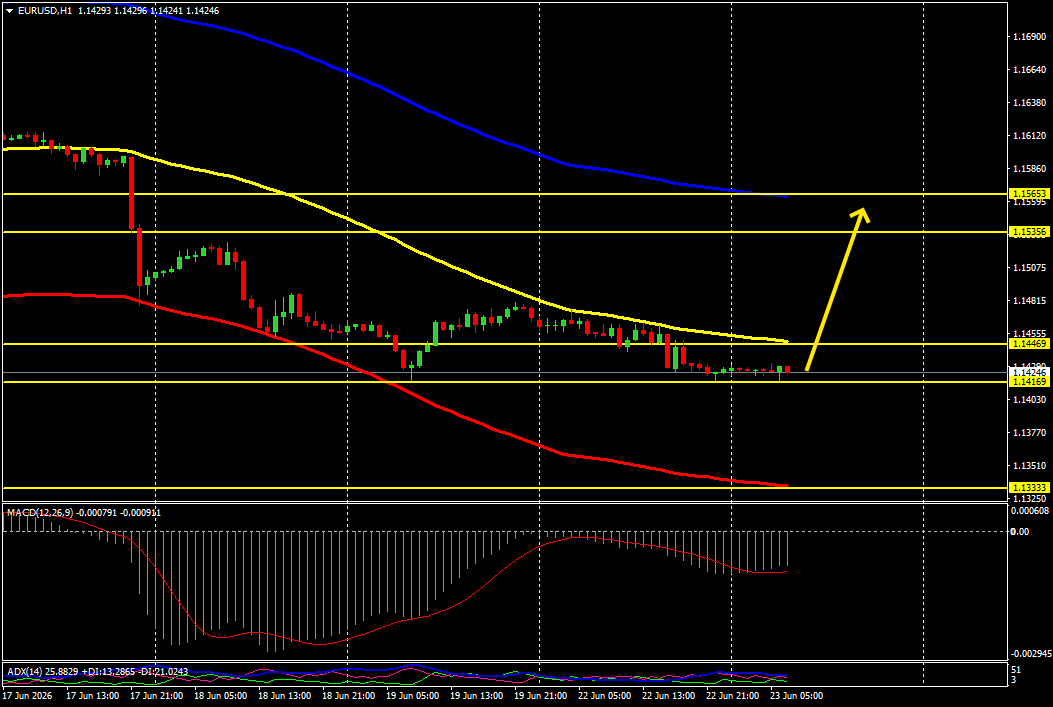Click the 18 Jun 05:00 time label

221,696
